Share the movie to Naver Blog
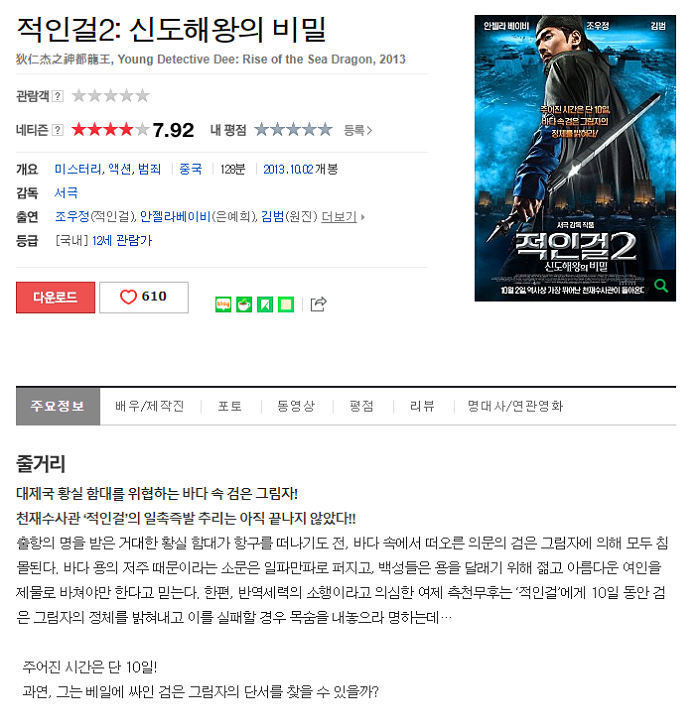This screenshot has height=727, width=700. pos(223,305)
